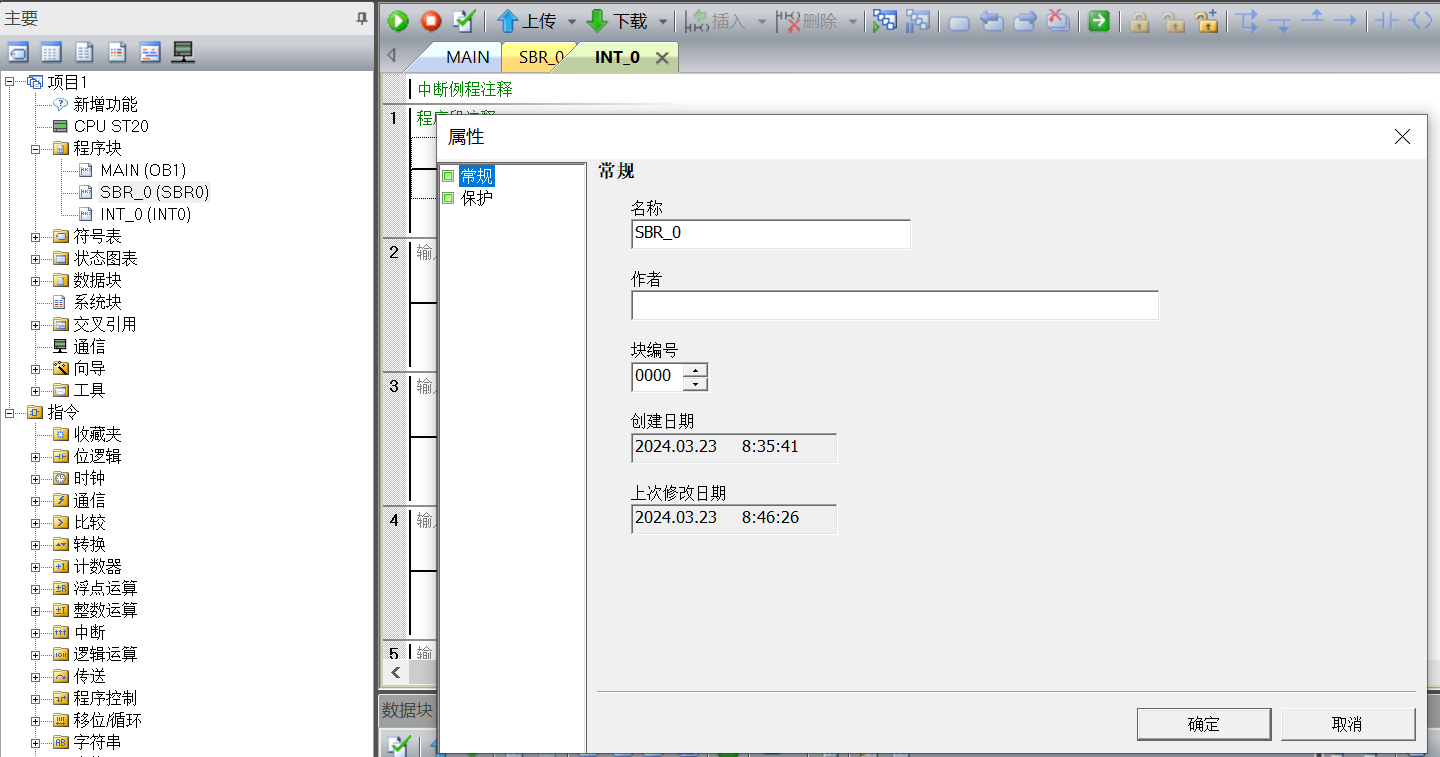Pin the 主要 panel with pushpin icon
This screenshot has height=757, width=1440.
[x=361, y=19]
